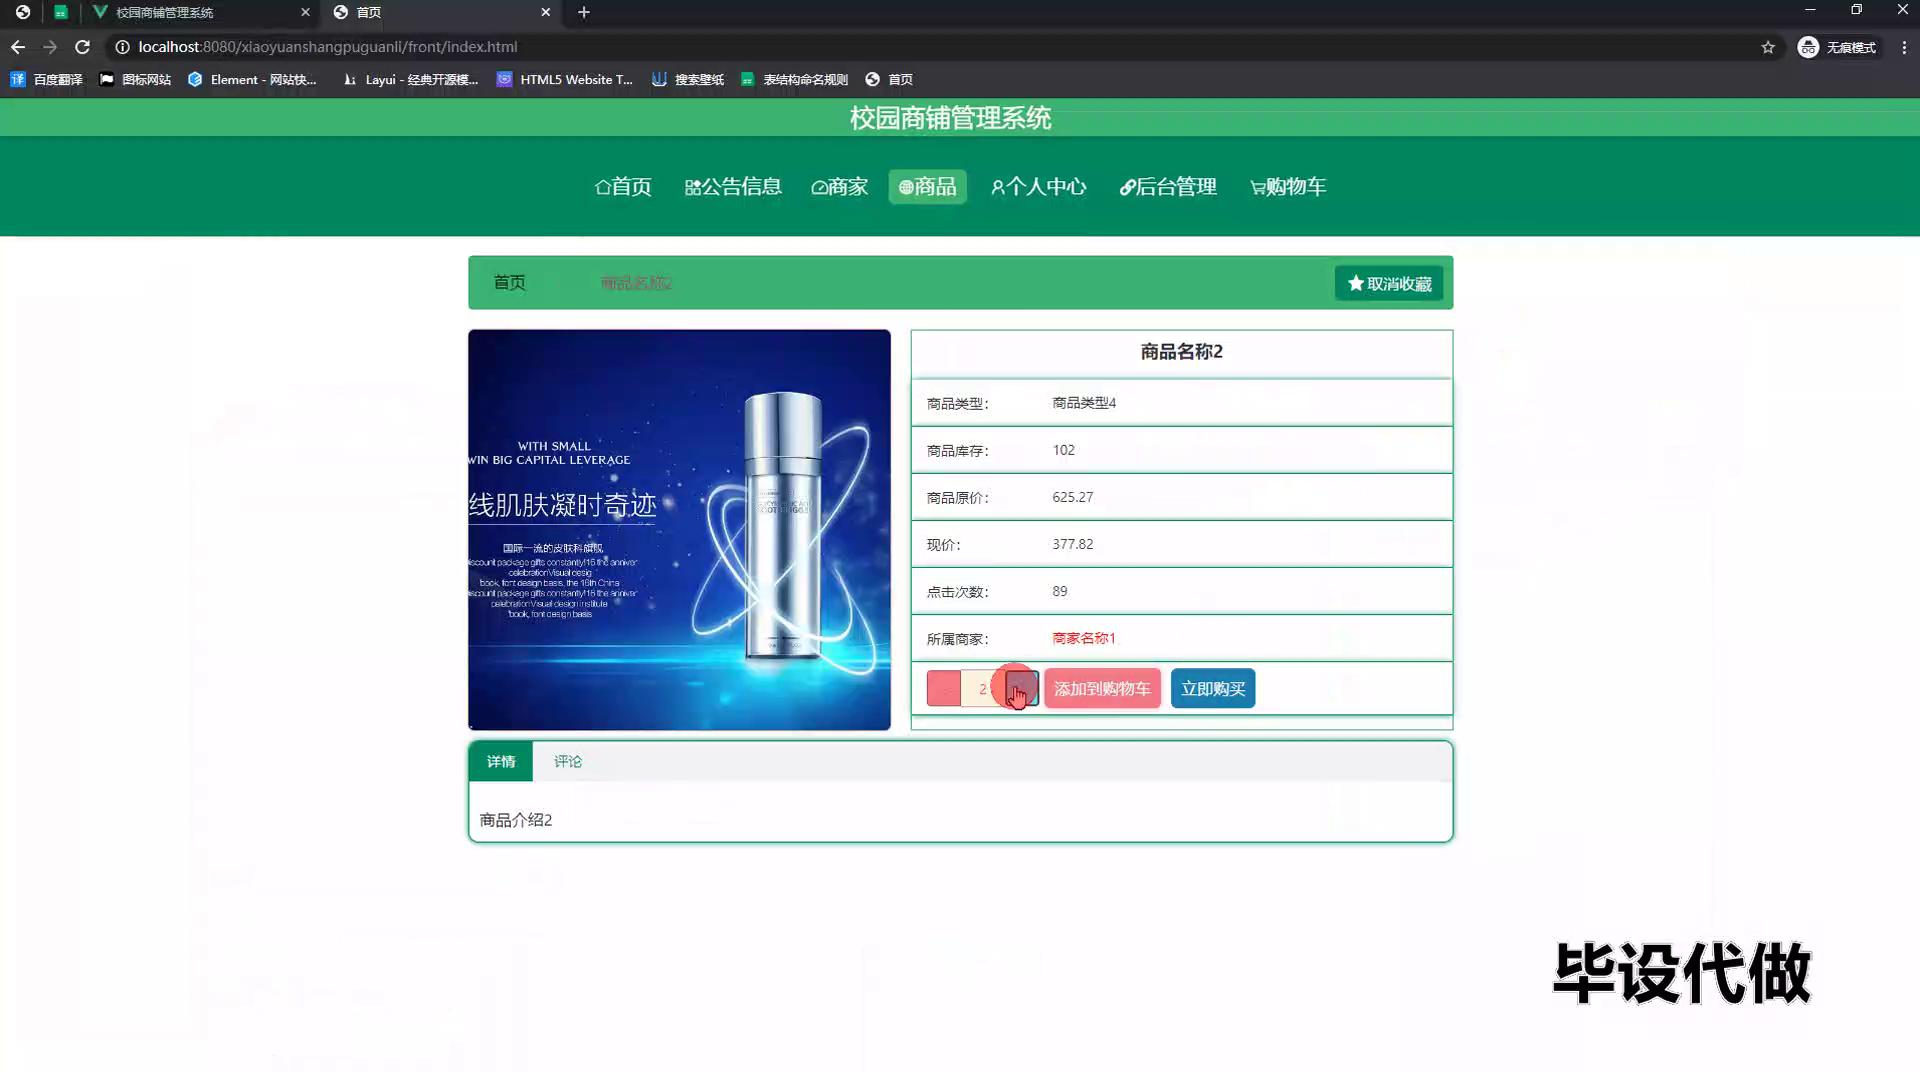The height and width of the screenshot is (1072, 1920).
Task: Go to 购物车 in the navigation
Action: 1288,187
